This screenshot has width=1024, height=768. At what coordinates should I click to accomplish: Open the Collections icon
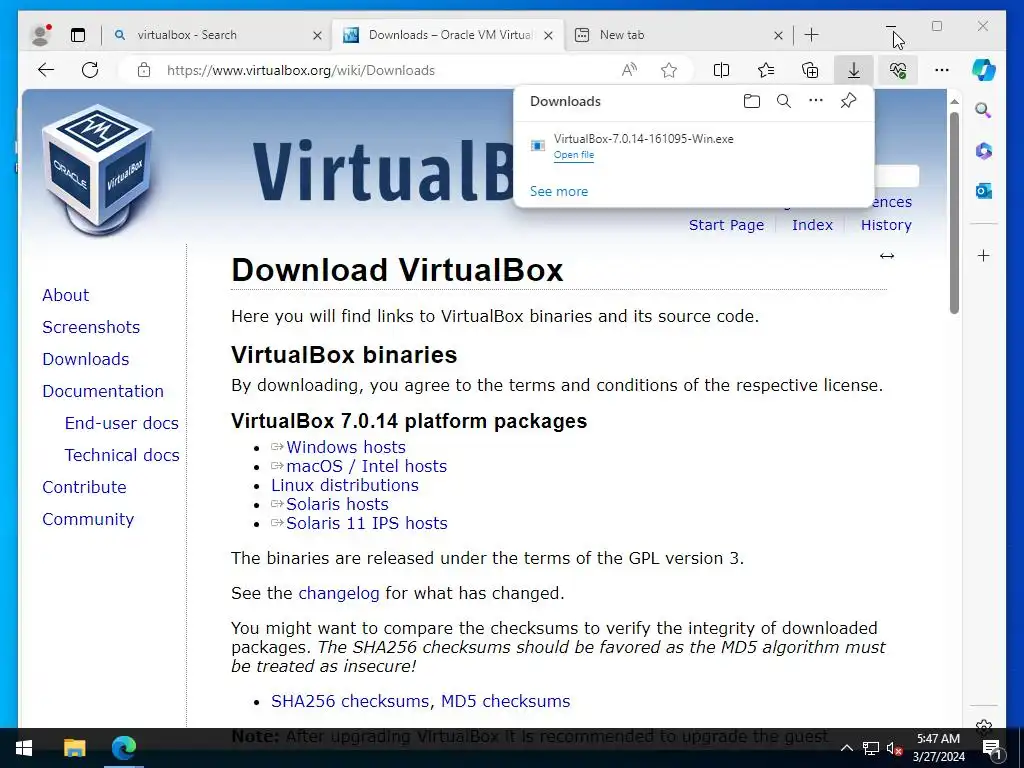pos(810,70)
